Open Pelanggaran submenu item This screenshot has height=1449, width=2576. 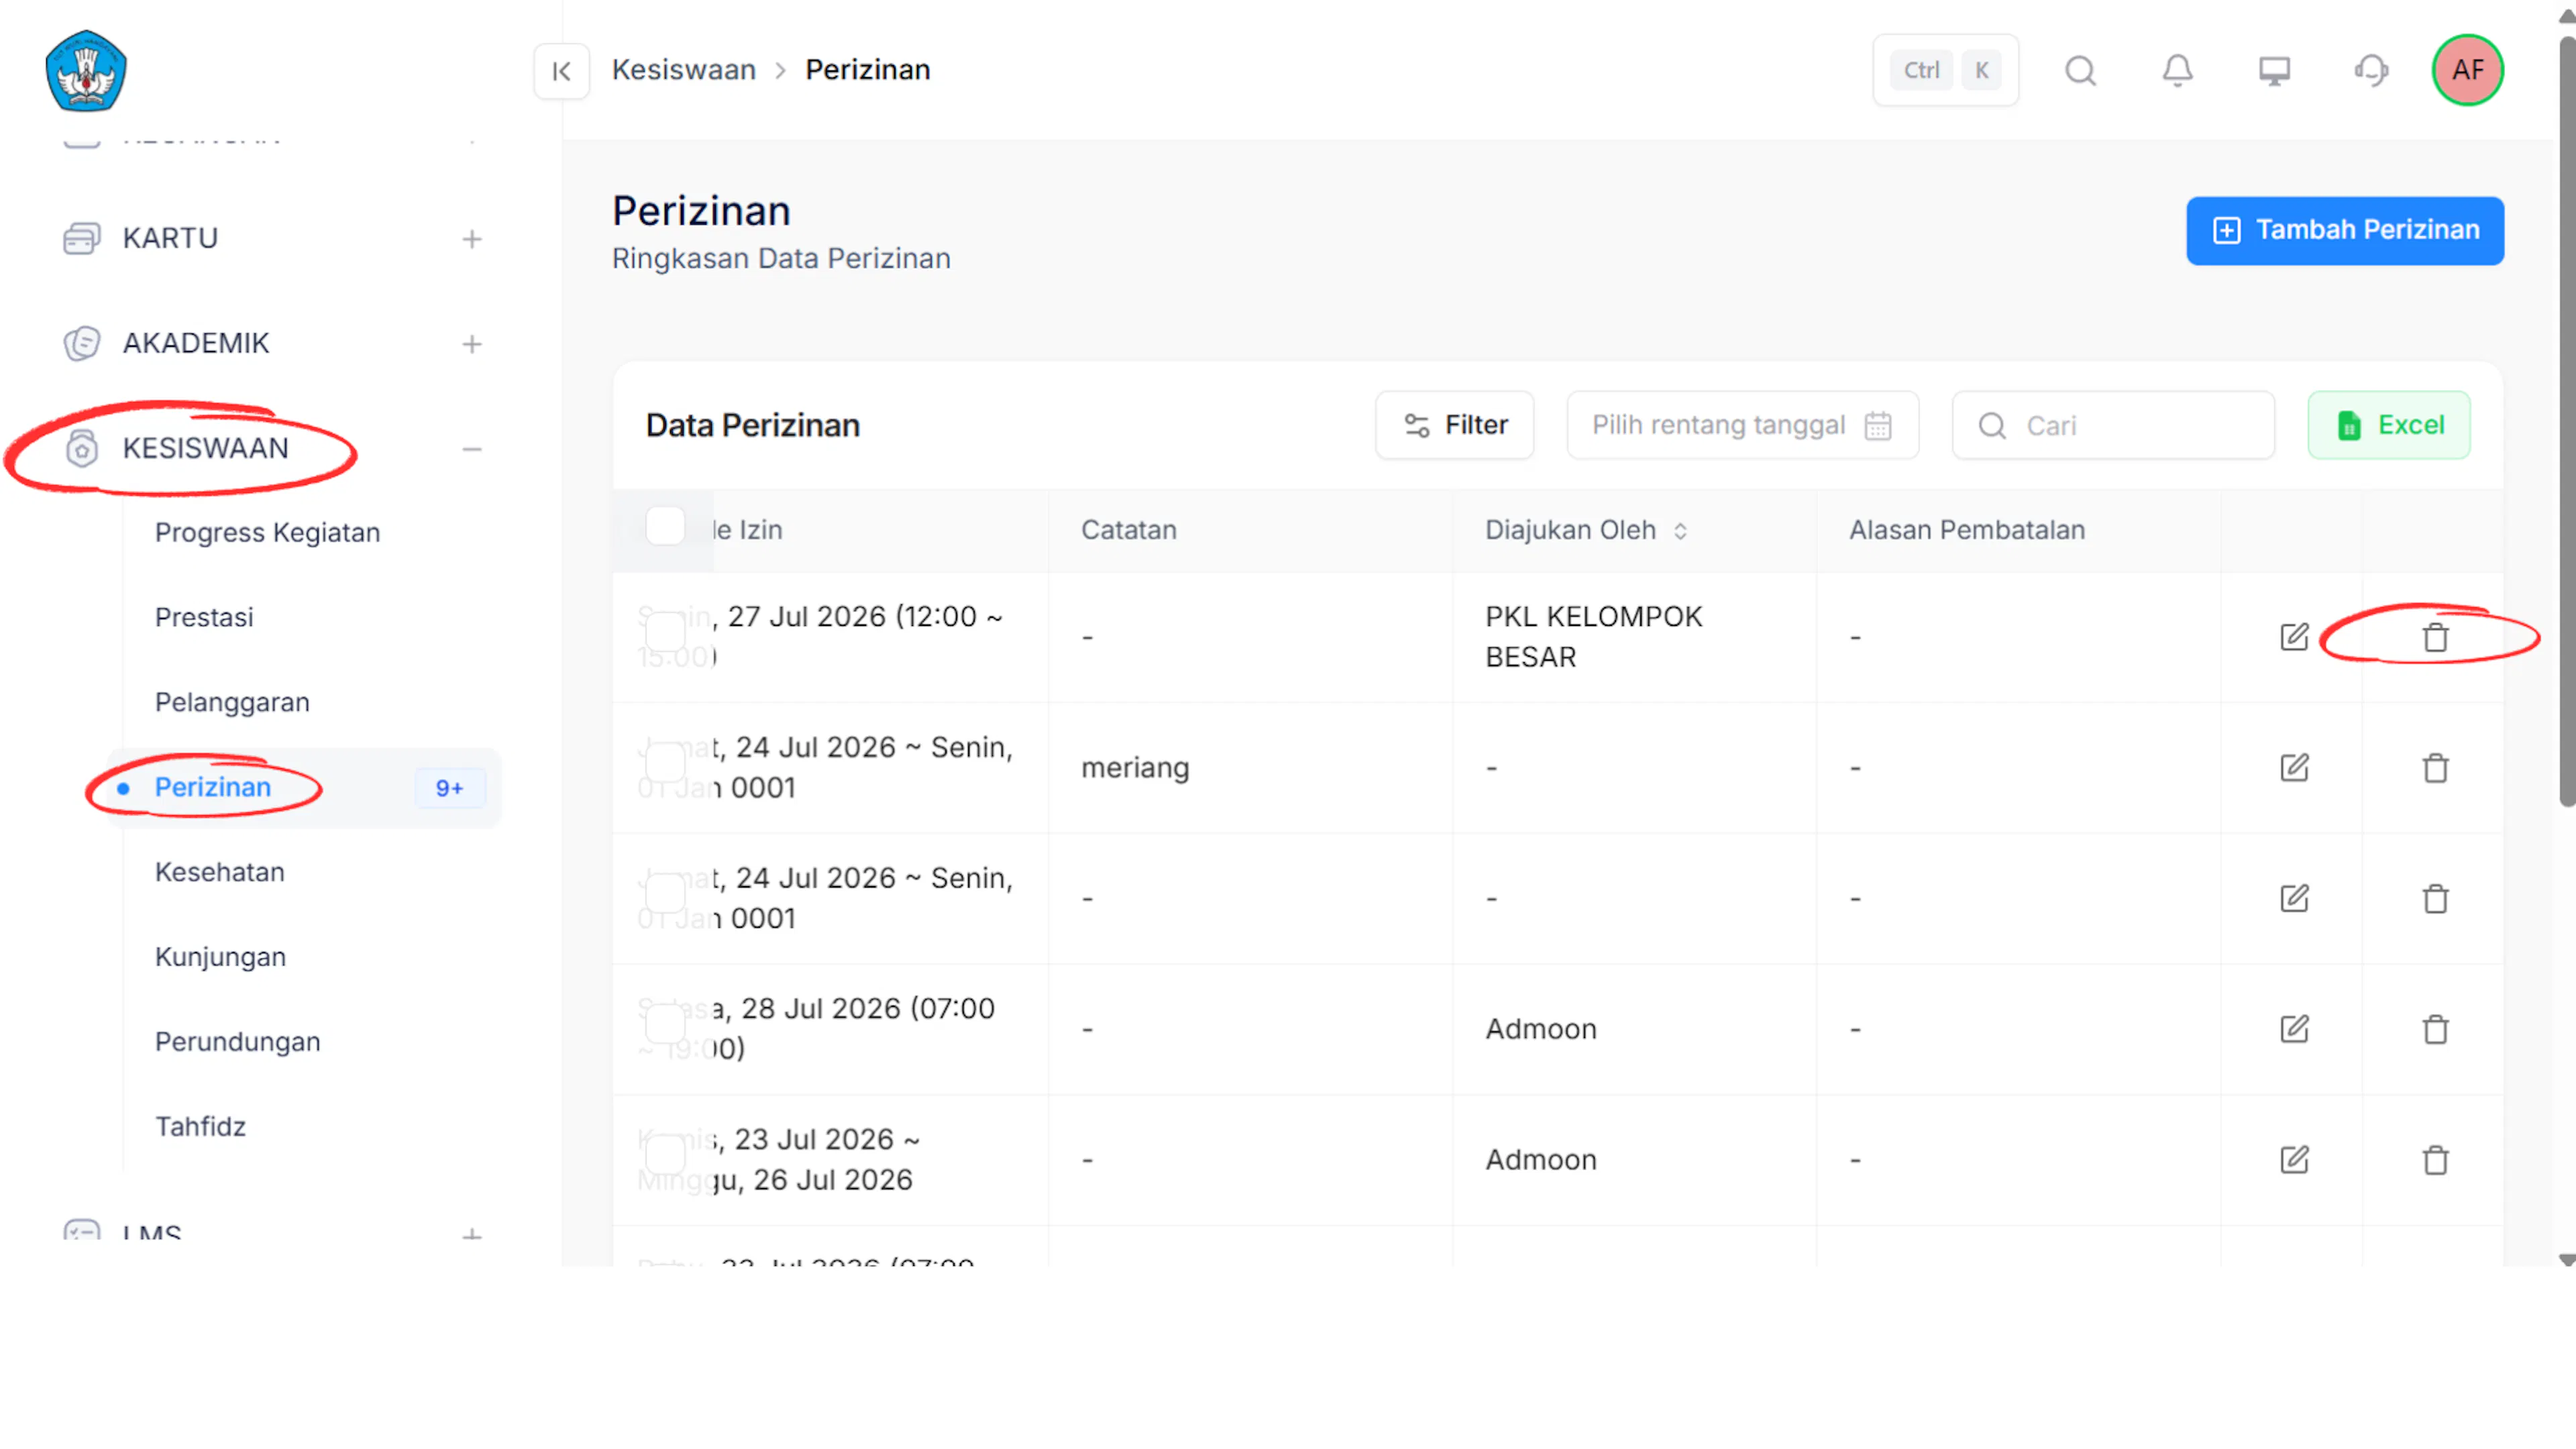[232, 702]
